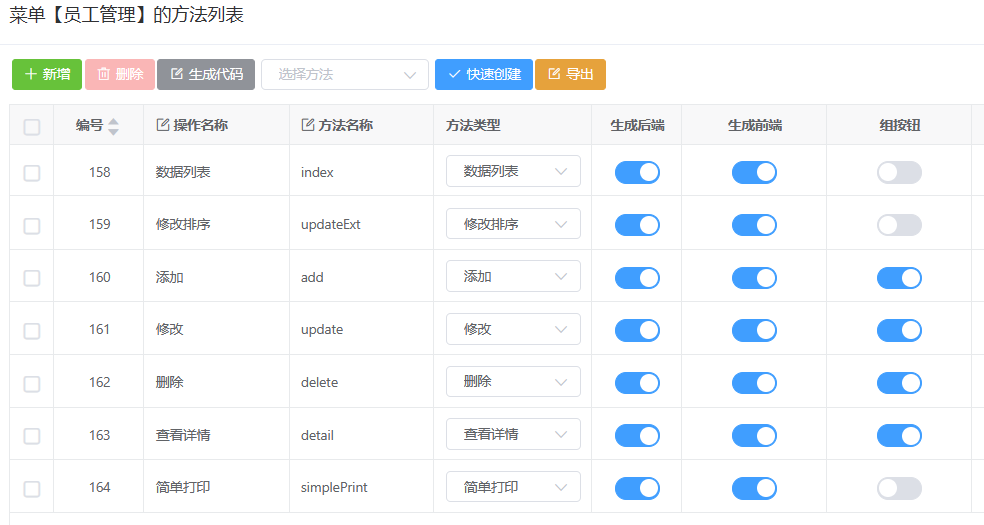
Task: Turn off 生成前端 switch for simplePrint row
Action: [x=754, y=488]
